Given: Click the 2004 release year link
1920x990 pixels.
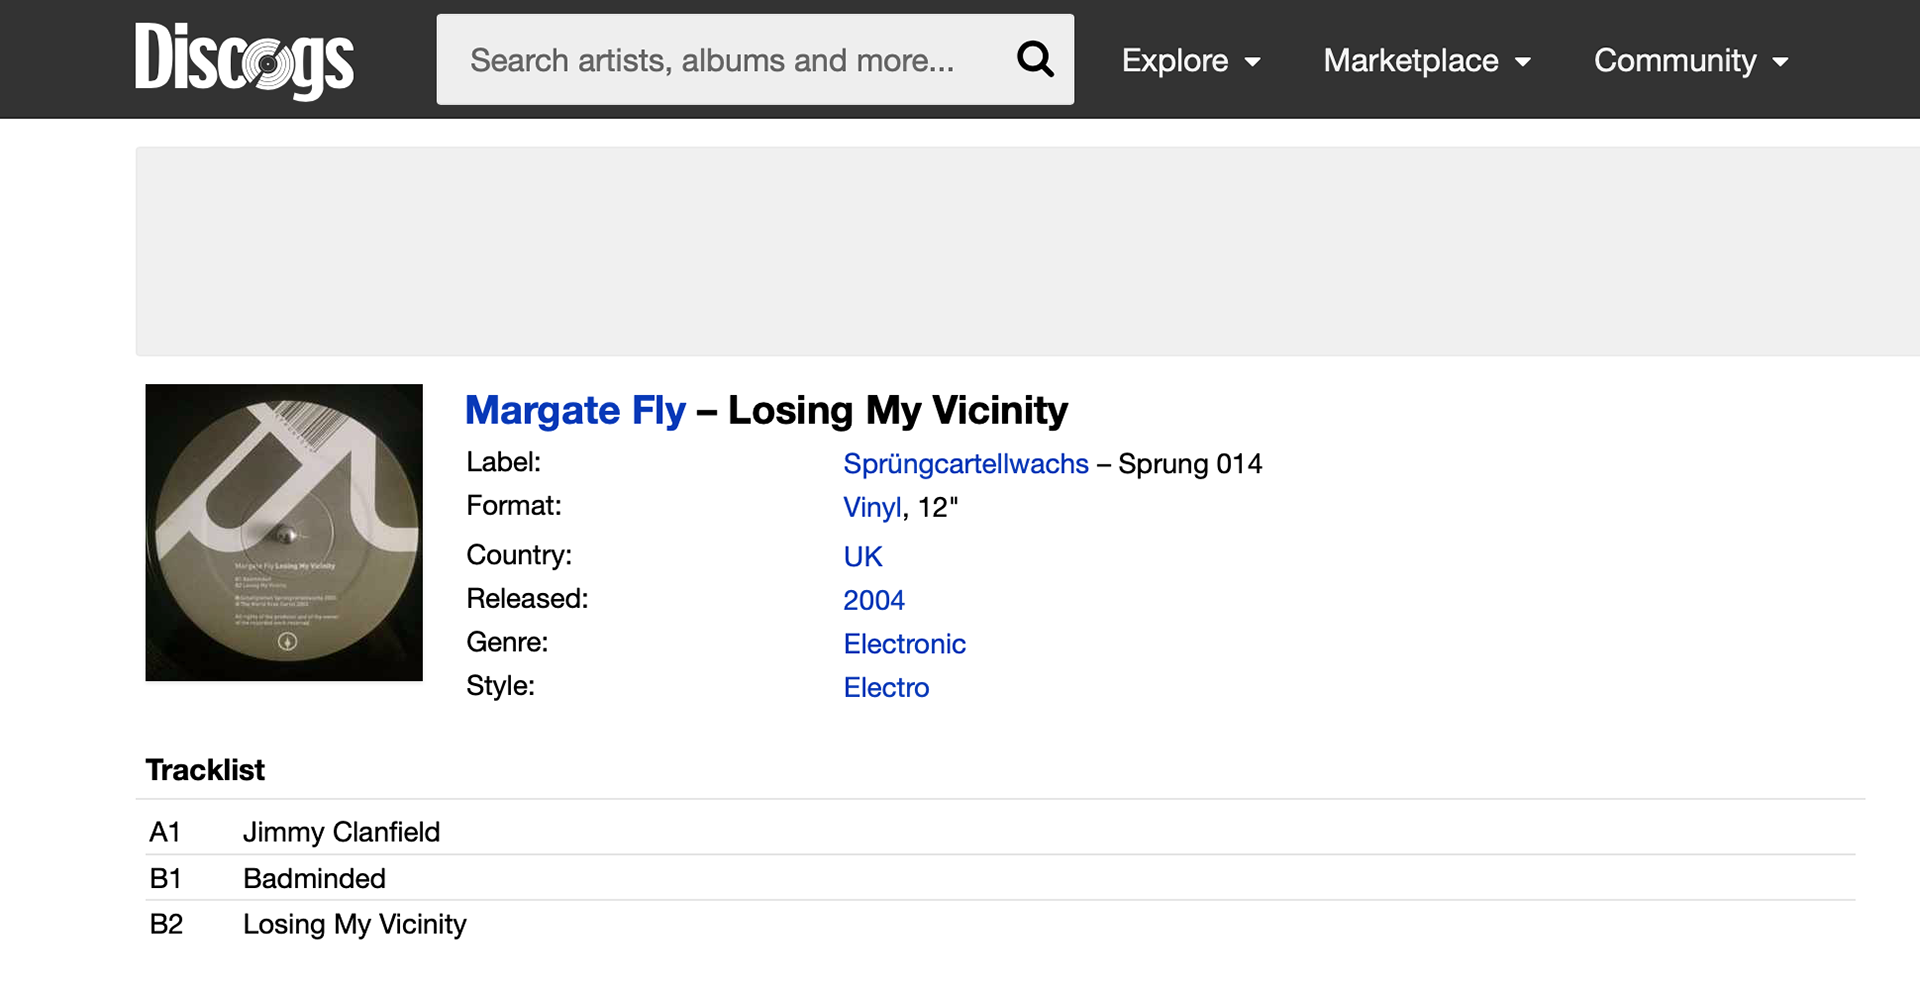Looking at the screenshot, I should pyautogui.click(x=873, y=600).
